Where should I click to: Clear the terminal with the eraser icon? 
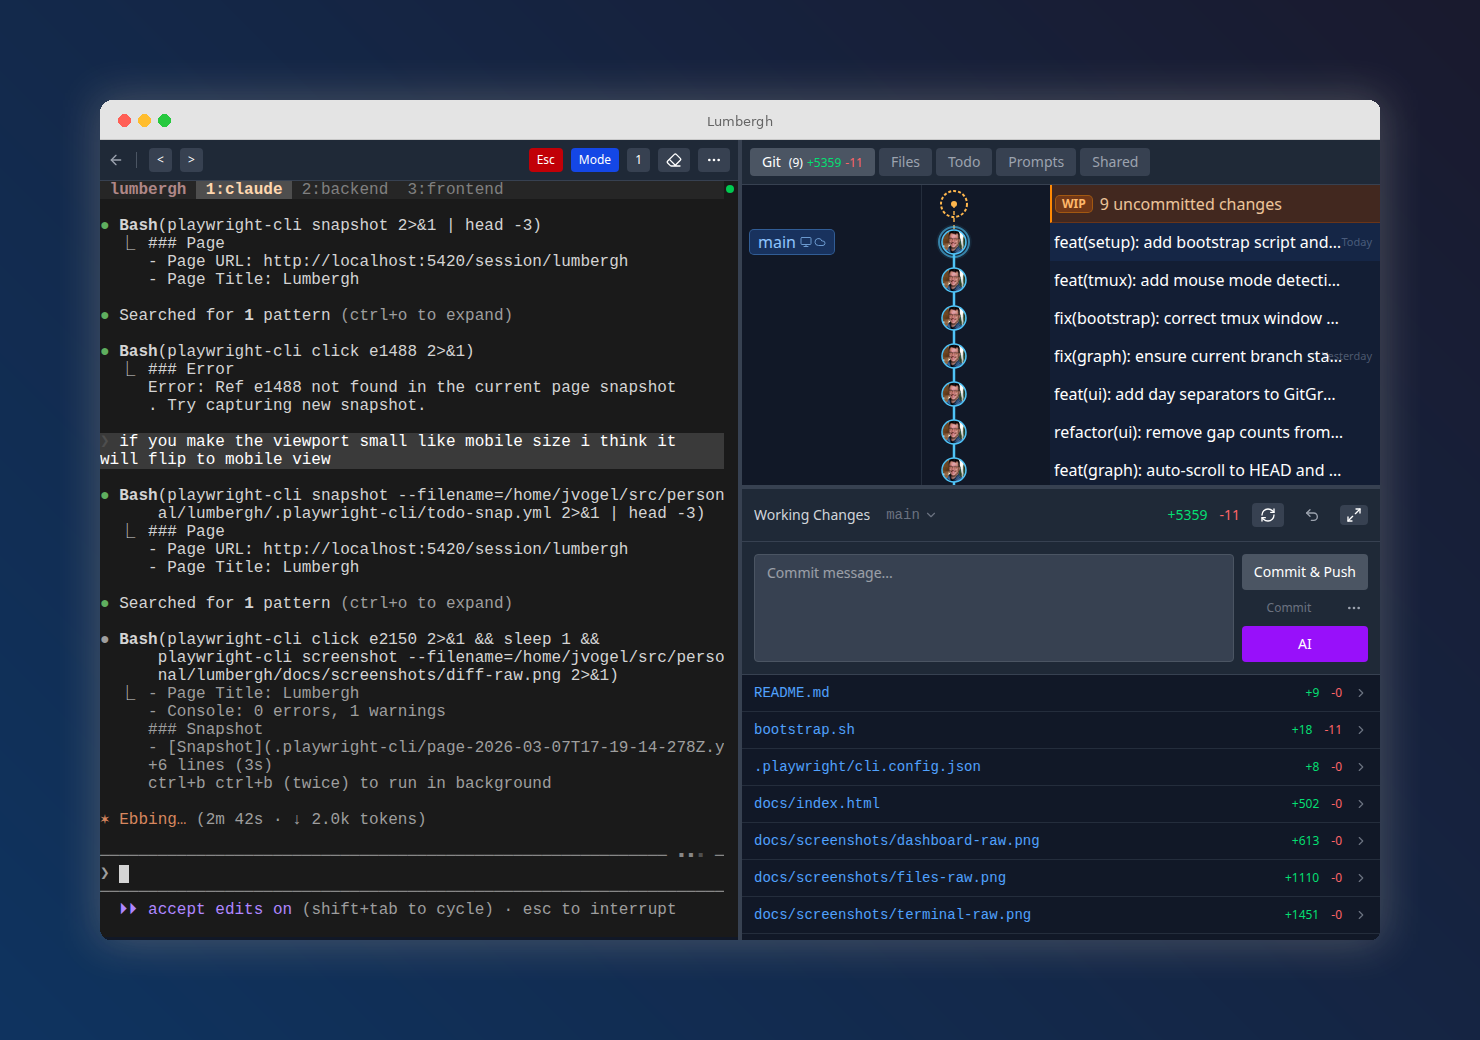[x=674, y=159]
